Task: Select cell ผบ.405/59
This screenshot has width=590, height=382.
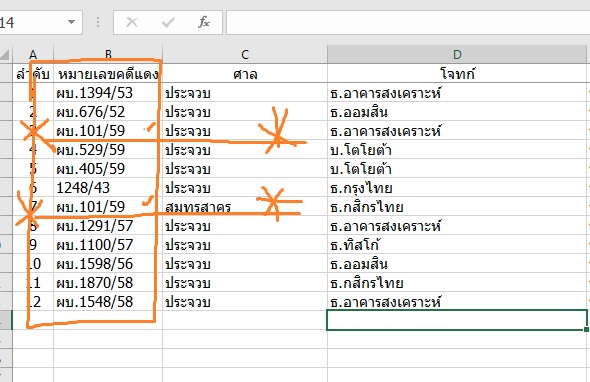Action: tap(108, 169)
